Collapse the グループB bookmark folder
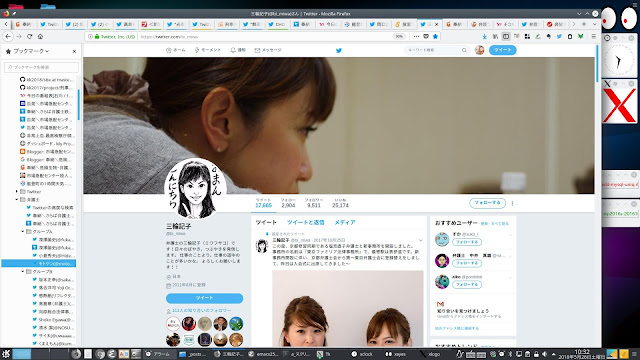 (23, 271)
